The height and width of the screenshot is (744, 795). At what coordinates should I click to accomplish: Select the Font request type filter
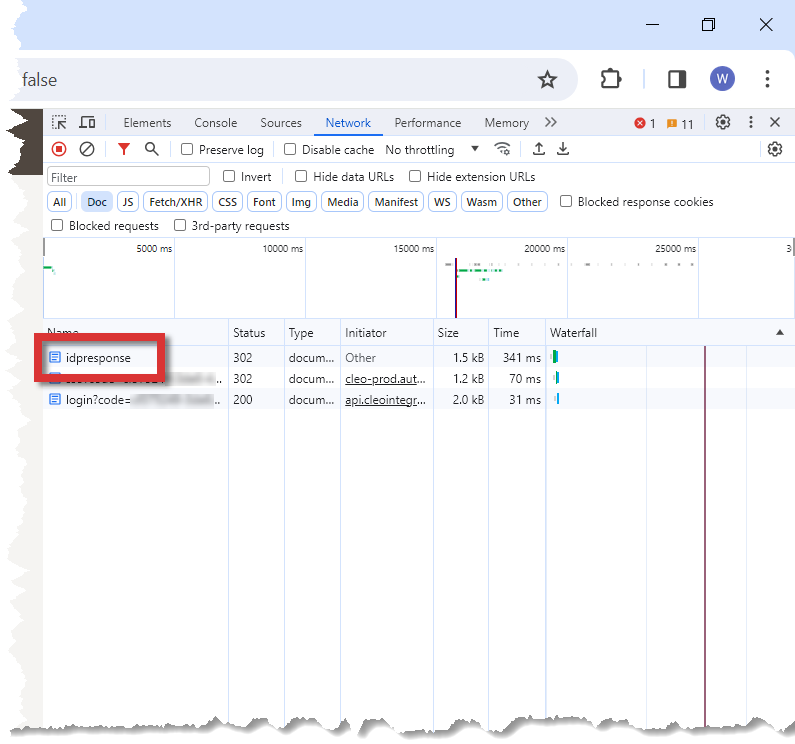tap(264, 202)
